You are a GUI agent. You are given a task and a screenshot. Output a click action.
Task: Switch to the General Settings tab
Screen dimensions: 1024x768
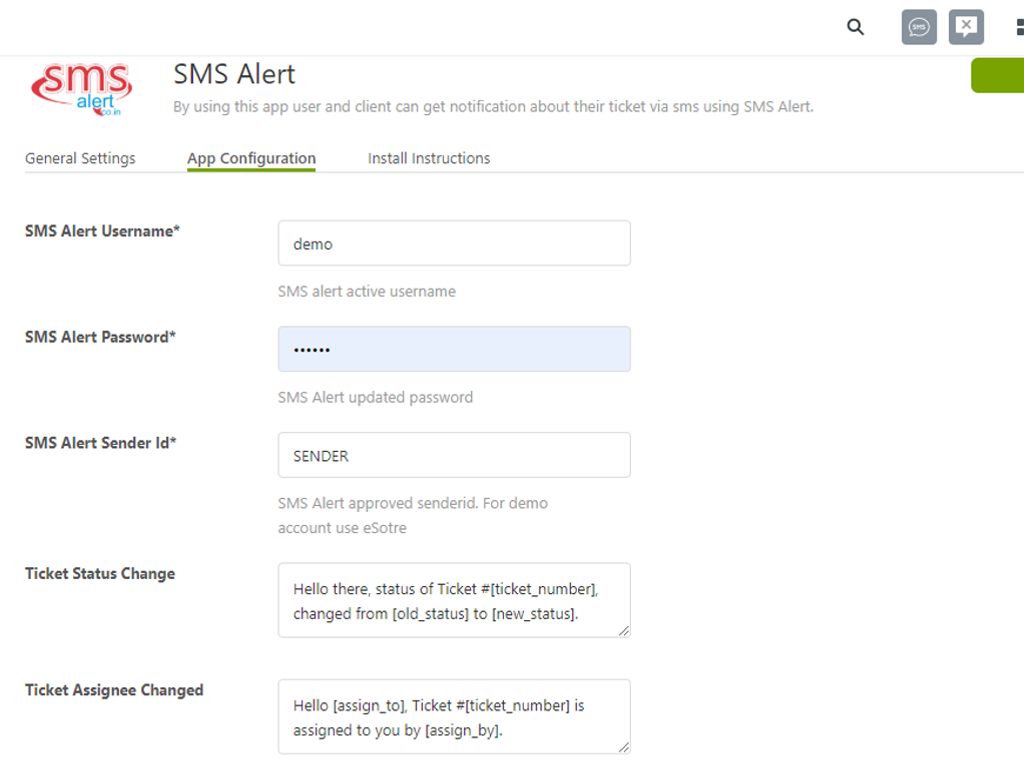80,158
